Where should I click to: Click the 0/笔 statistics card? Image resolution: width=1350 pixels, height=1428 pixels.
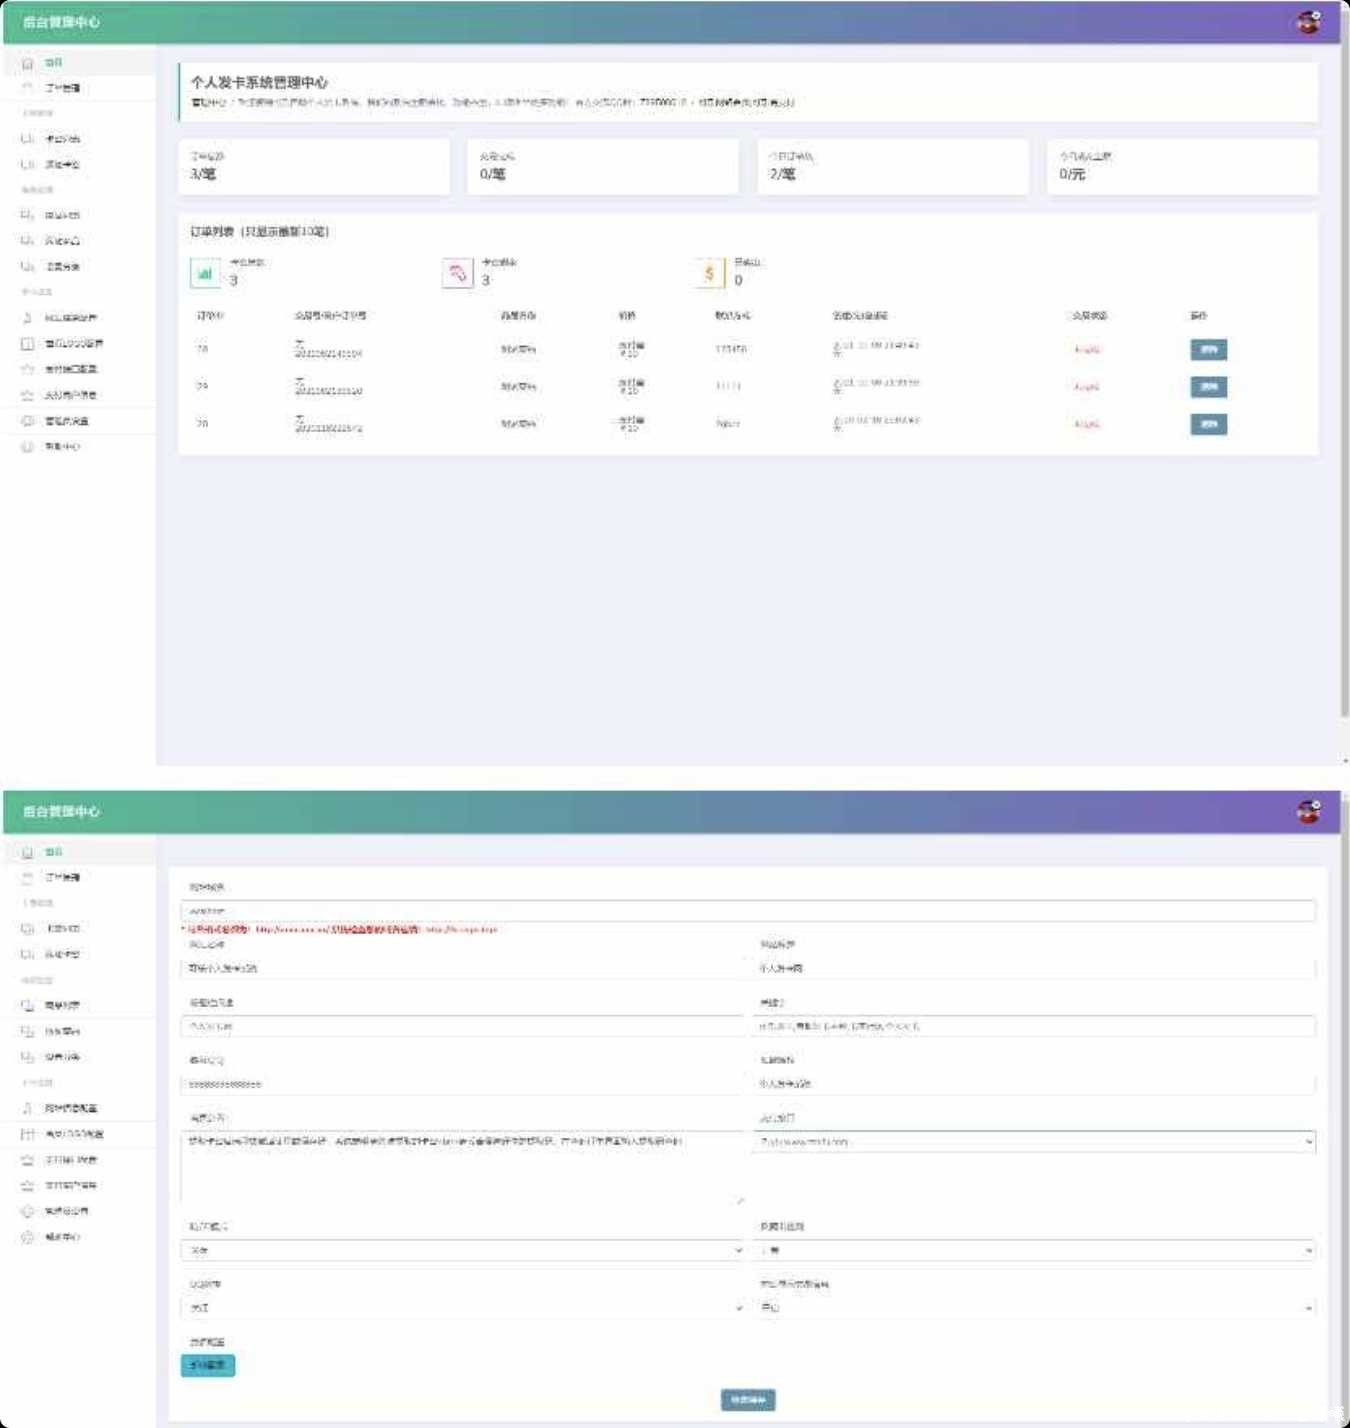603,166
